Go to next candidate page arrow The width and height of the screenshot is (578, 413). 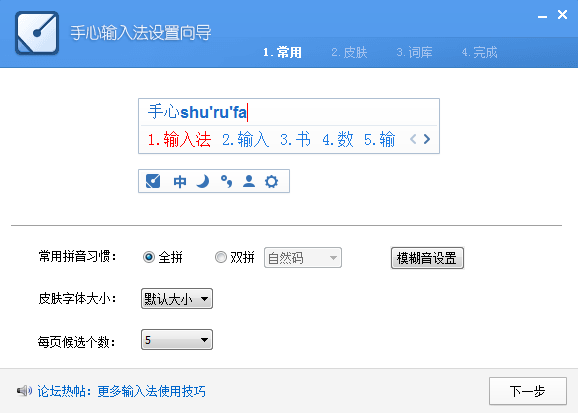pyautogui.click(x=427, y=139)
